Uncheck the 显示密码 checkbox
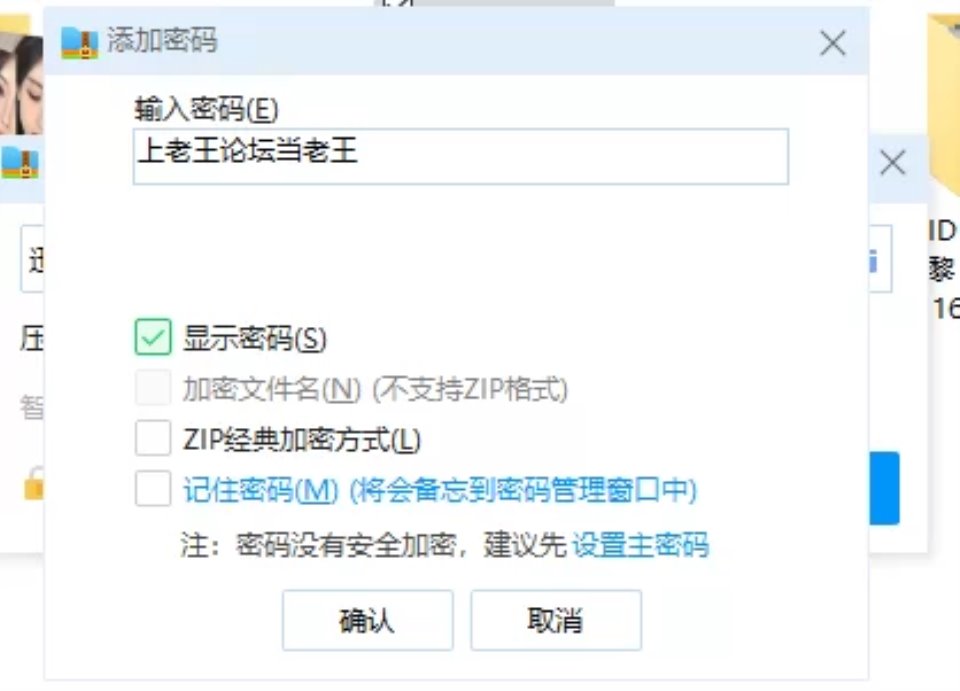The width and height of the screenshot is (960, 691). point(152,337)
